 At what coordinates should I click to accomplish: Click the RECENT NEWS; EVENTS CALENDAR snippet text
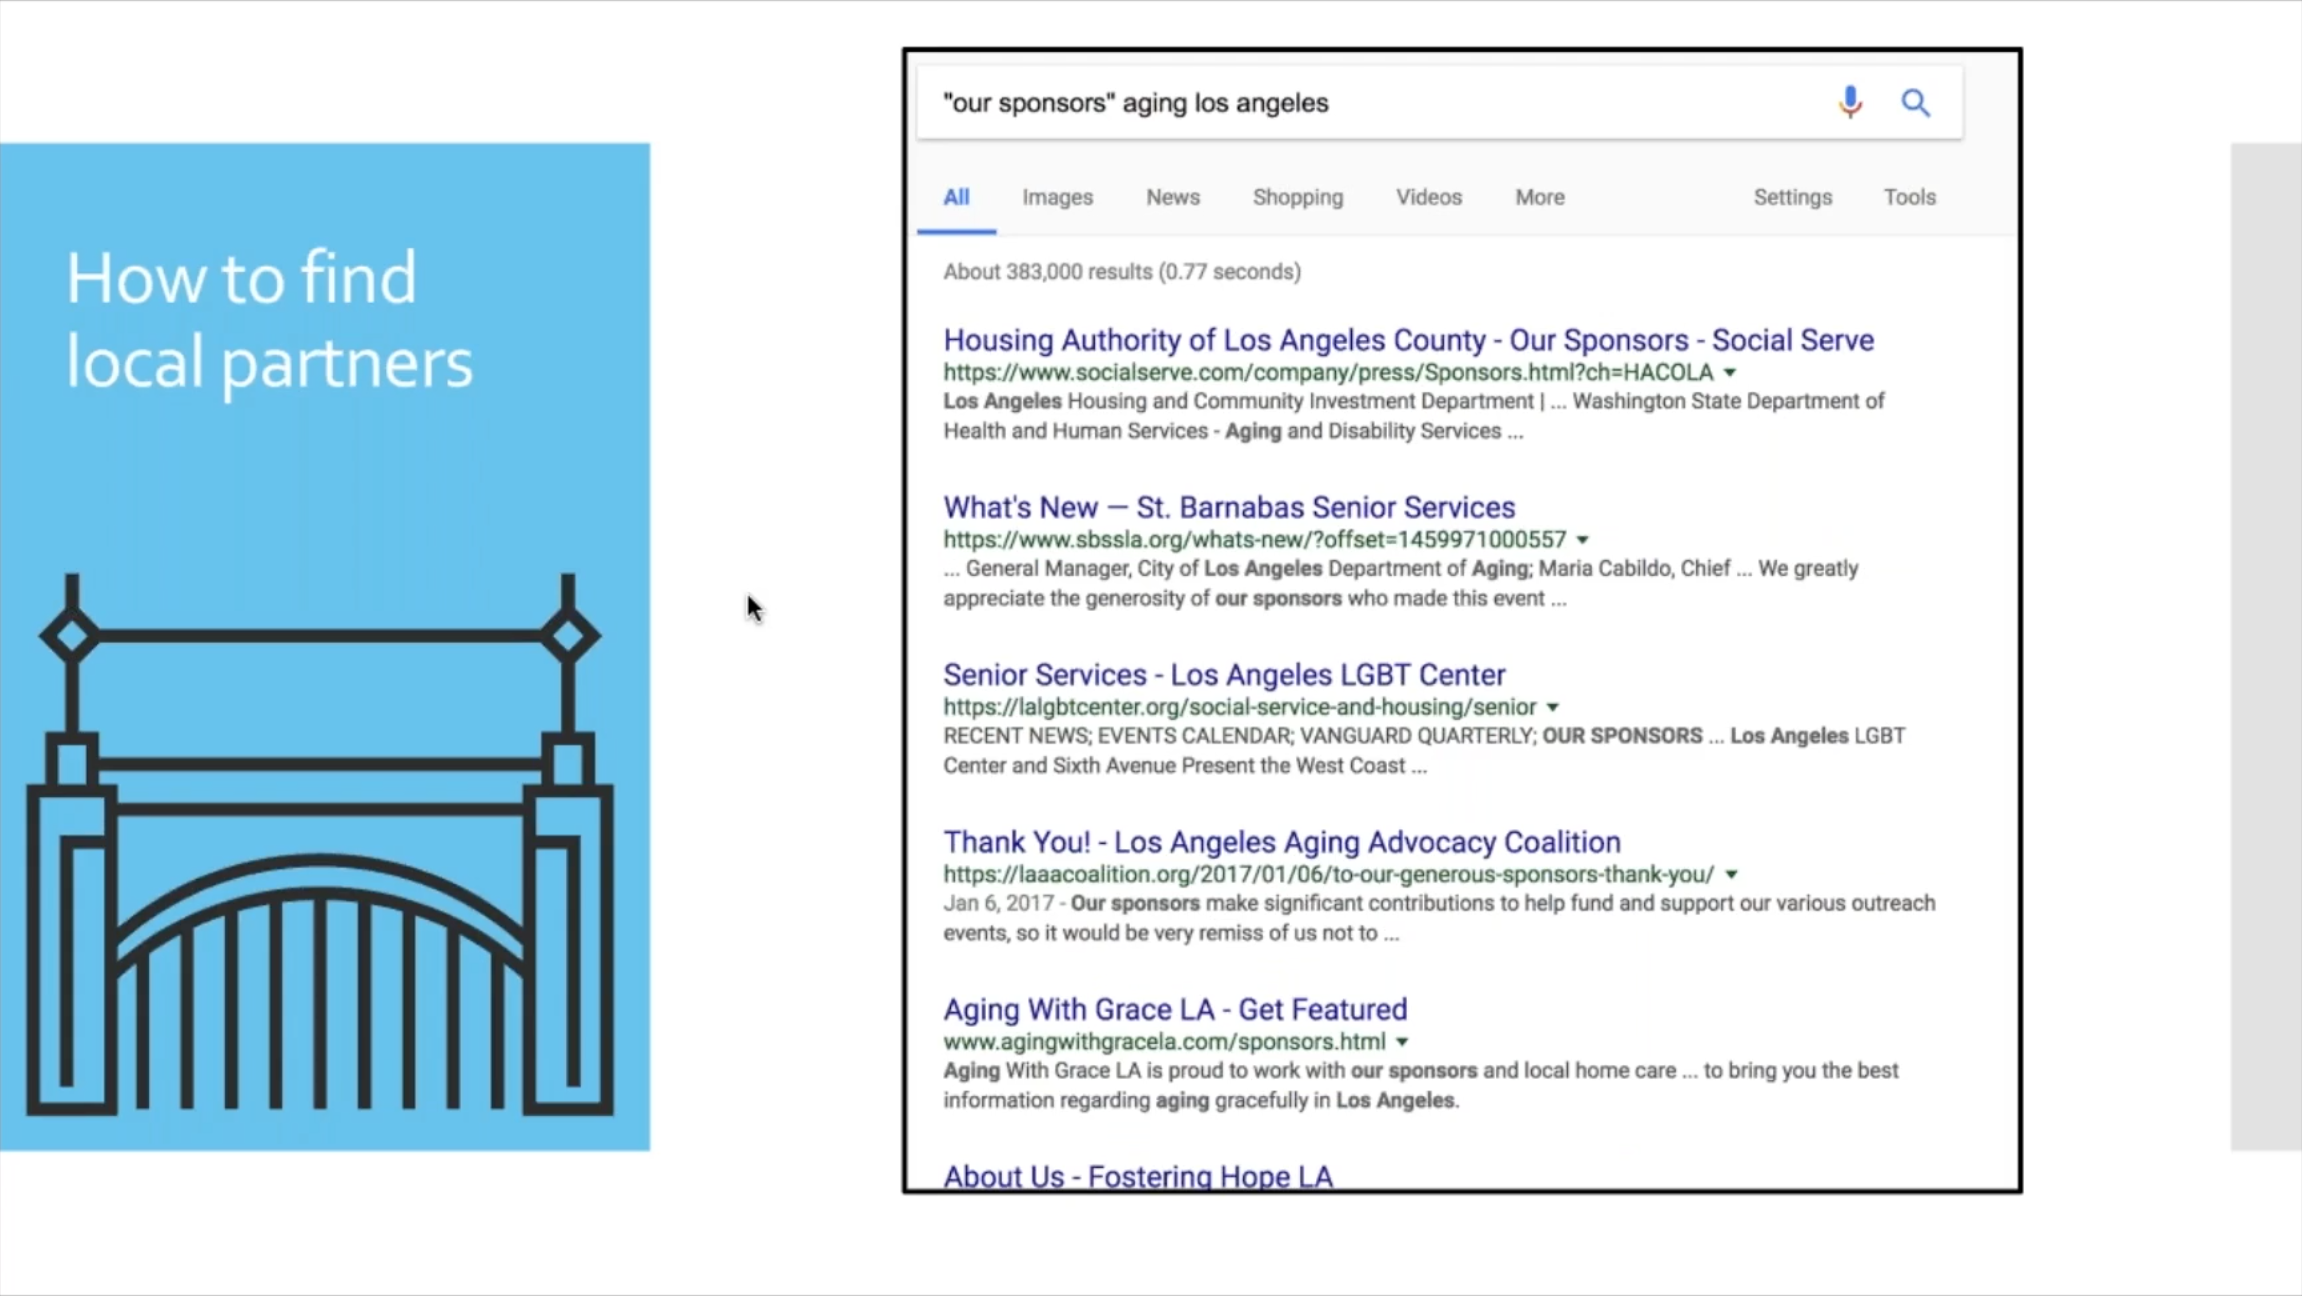[x=1424, y=751]
